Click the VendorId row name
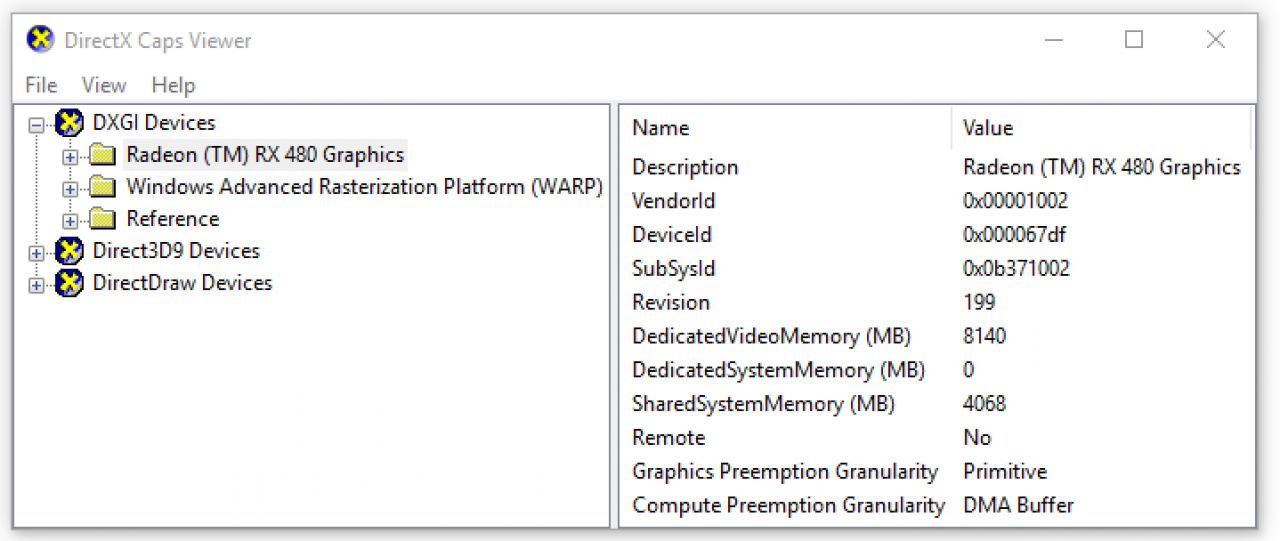The width and height of the screenshot is (1280, 541). [x=673, y=201]
